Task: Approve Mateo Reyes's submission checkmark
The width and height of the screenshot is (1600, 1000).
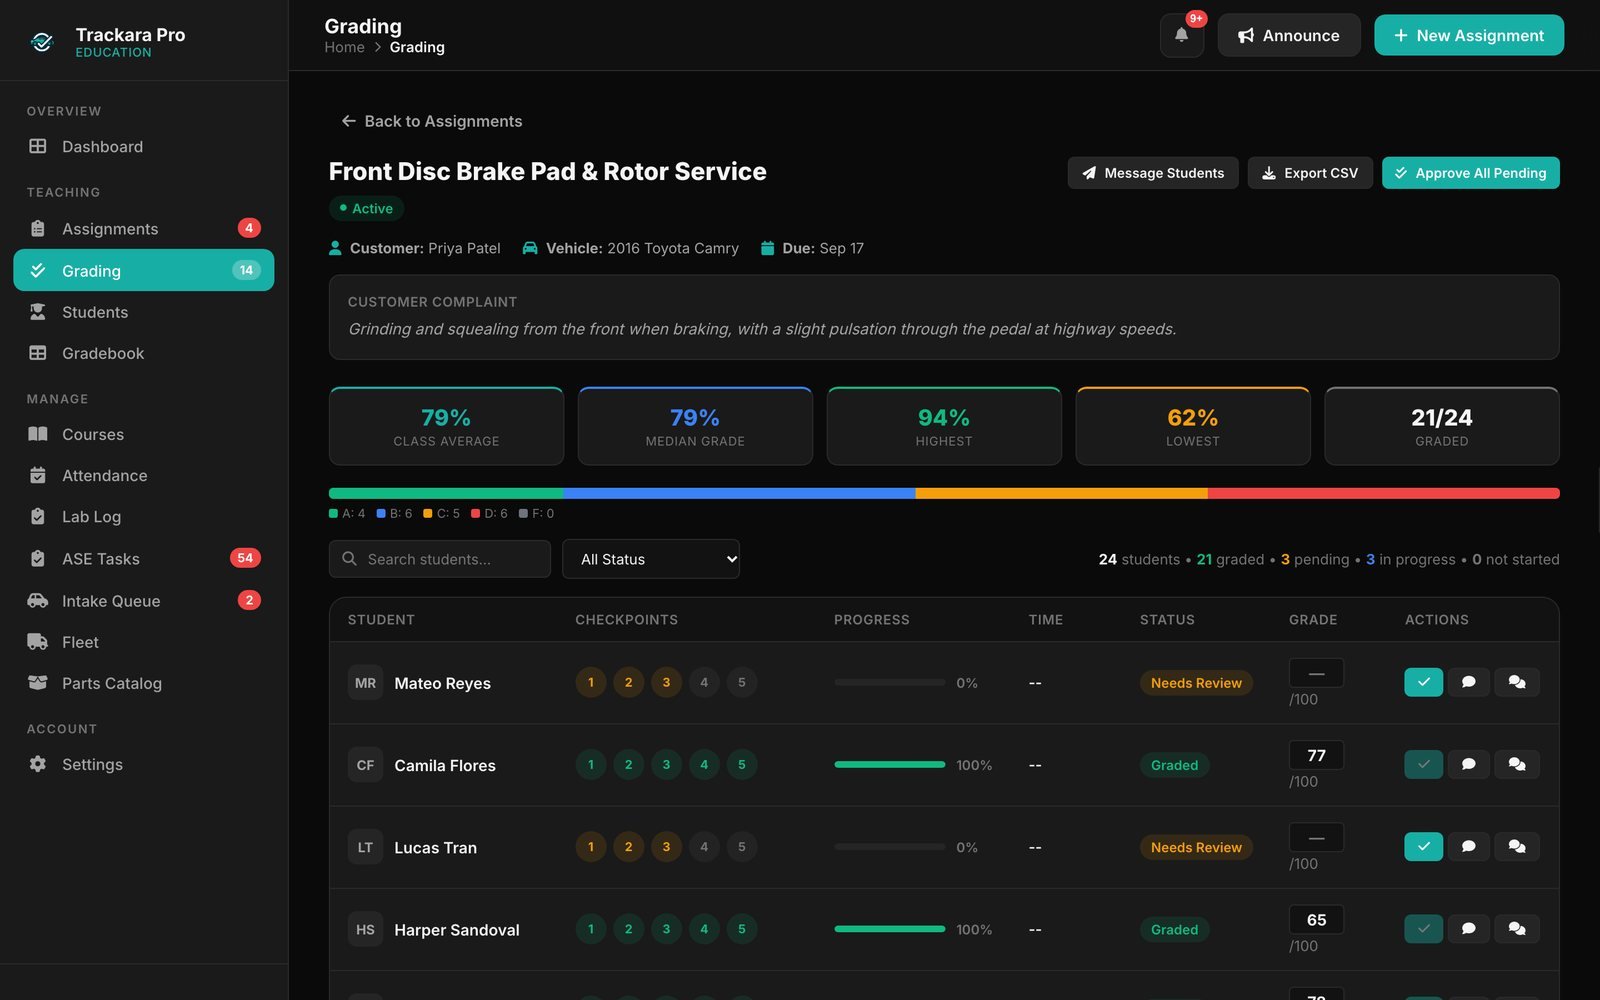Action: click(1423, 682)
